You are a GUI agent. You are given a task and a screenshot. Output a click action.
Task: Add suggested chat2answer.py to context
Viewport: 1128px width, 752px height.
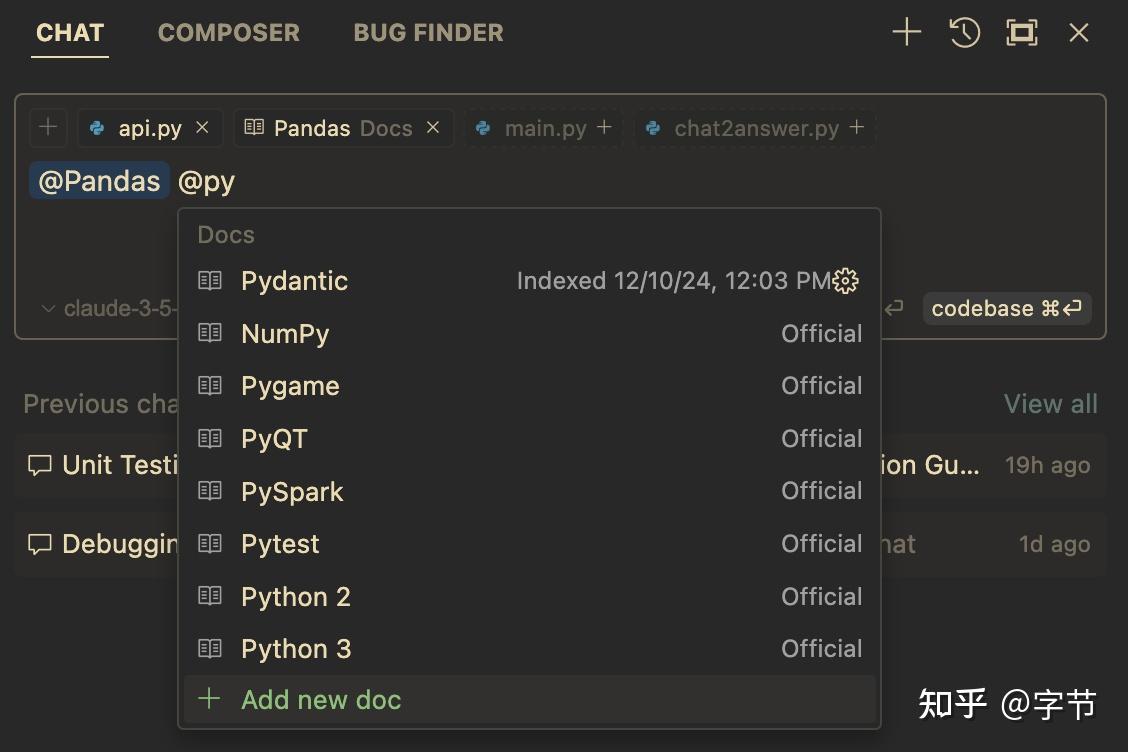point(856,128)
